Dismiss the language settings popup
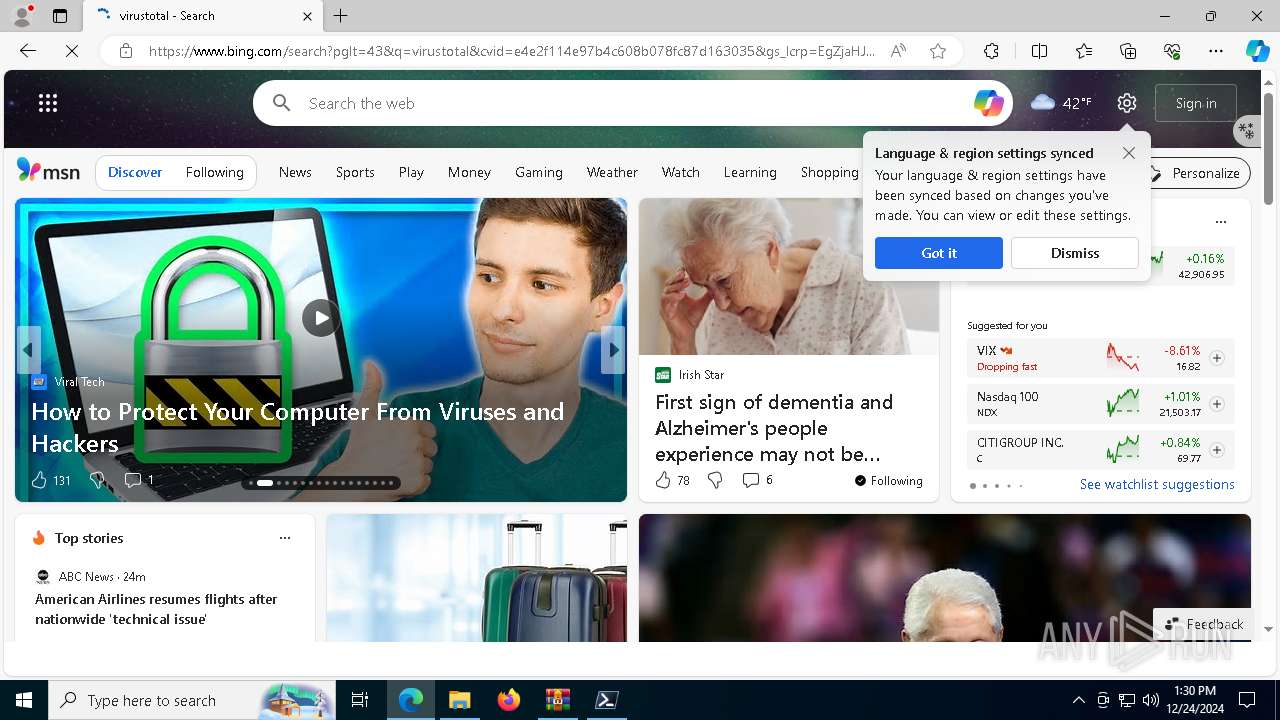Screen dimensions: 1280x720 click(x=1074, y=253)
